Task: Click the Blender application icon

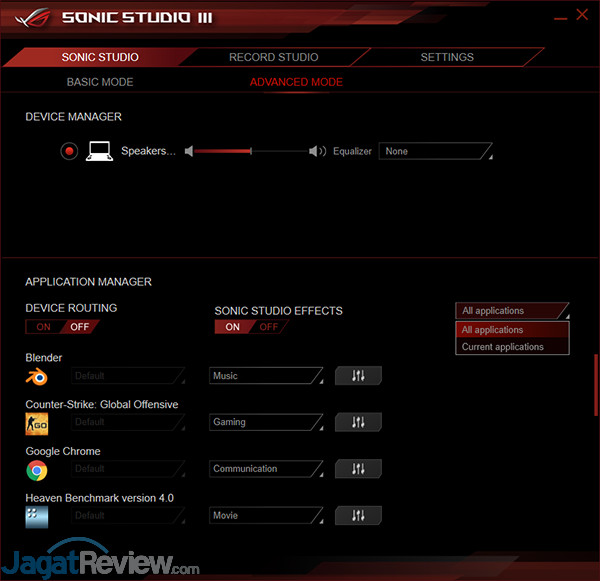Action: click(37, 377)
